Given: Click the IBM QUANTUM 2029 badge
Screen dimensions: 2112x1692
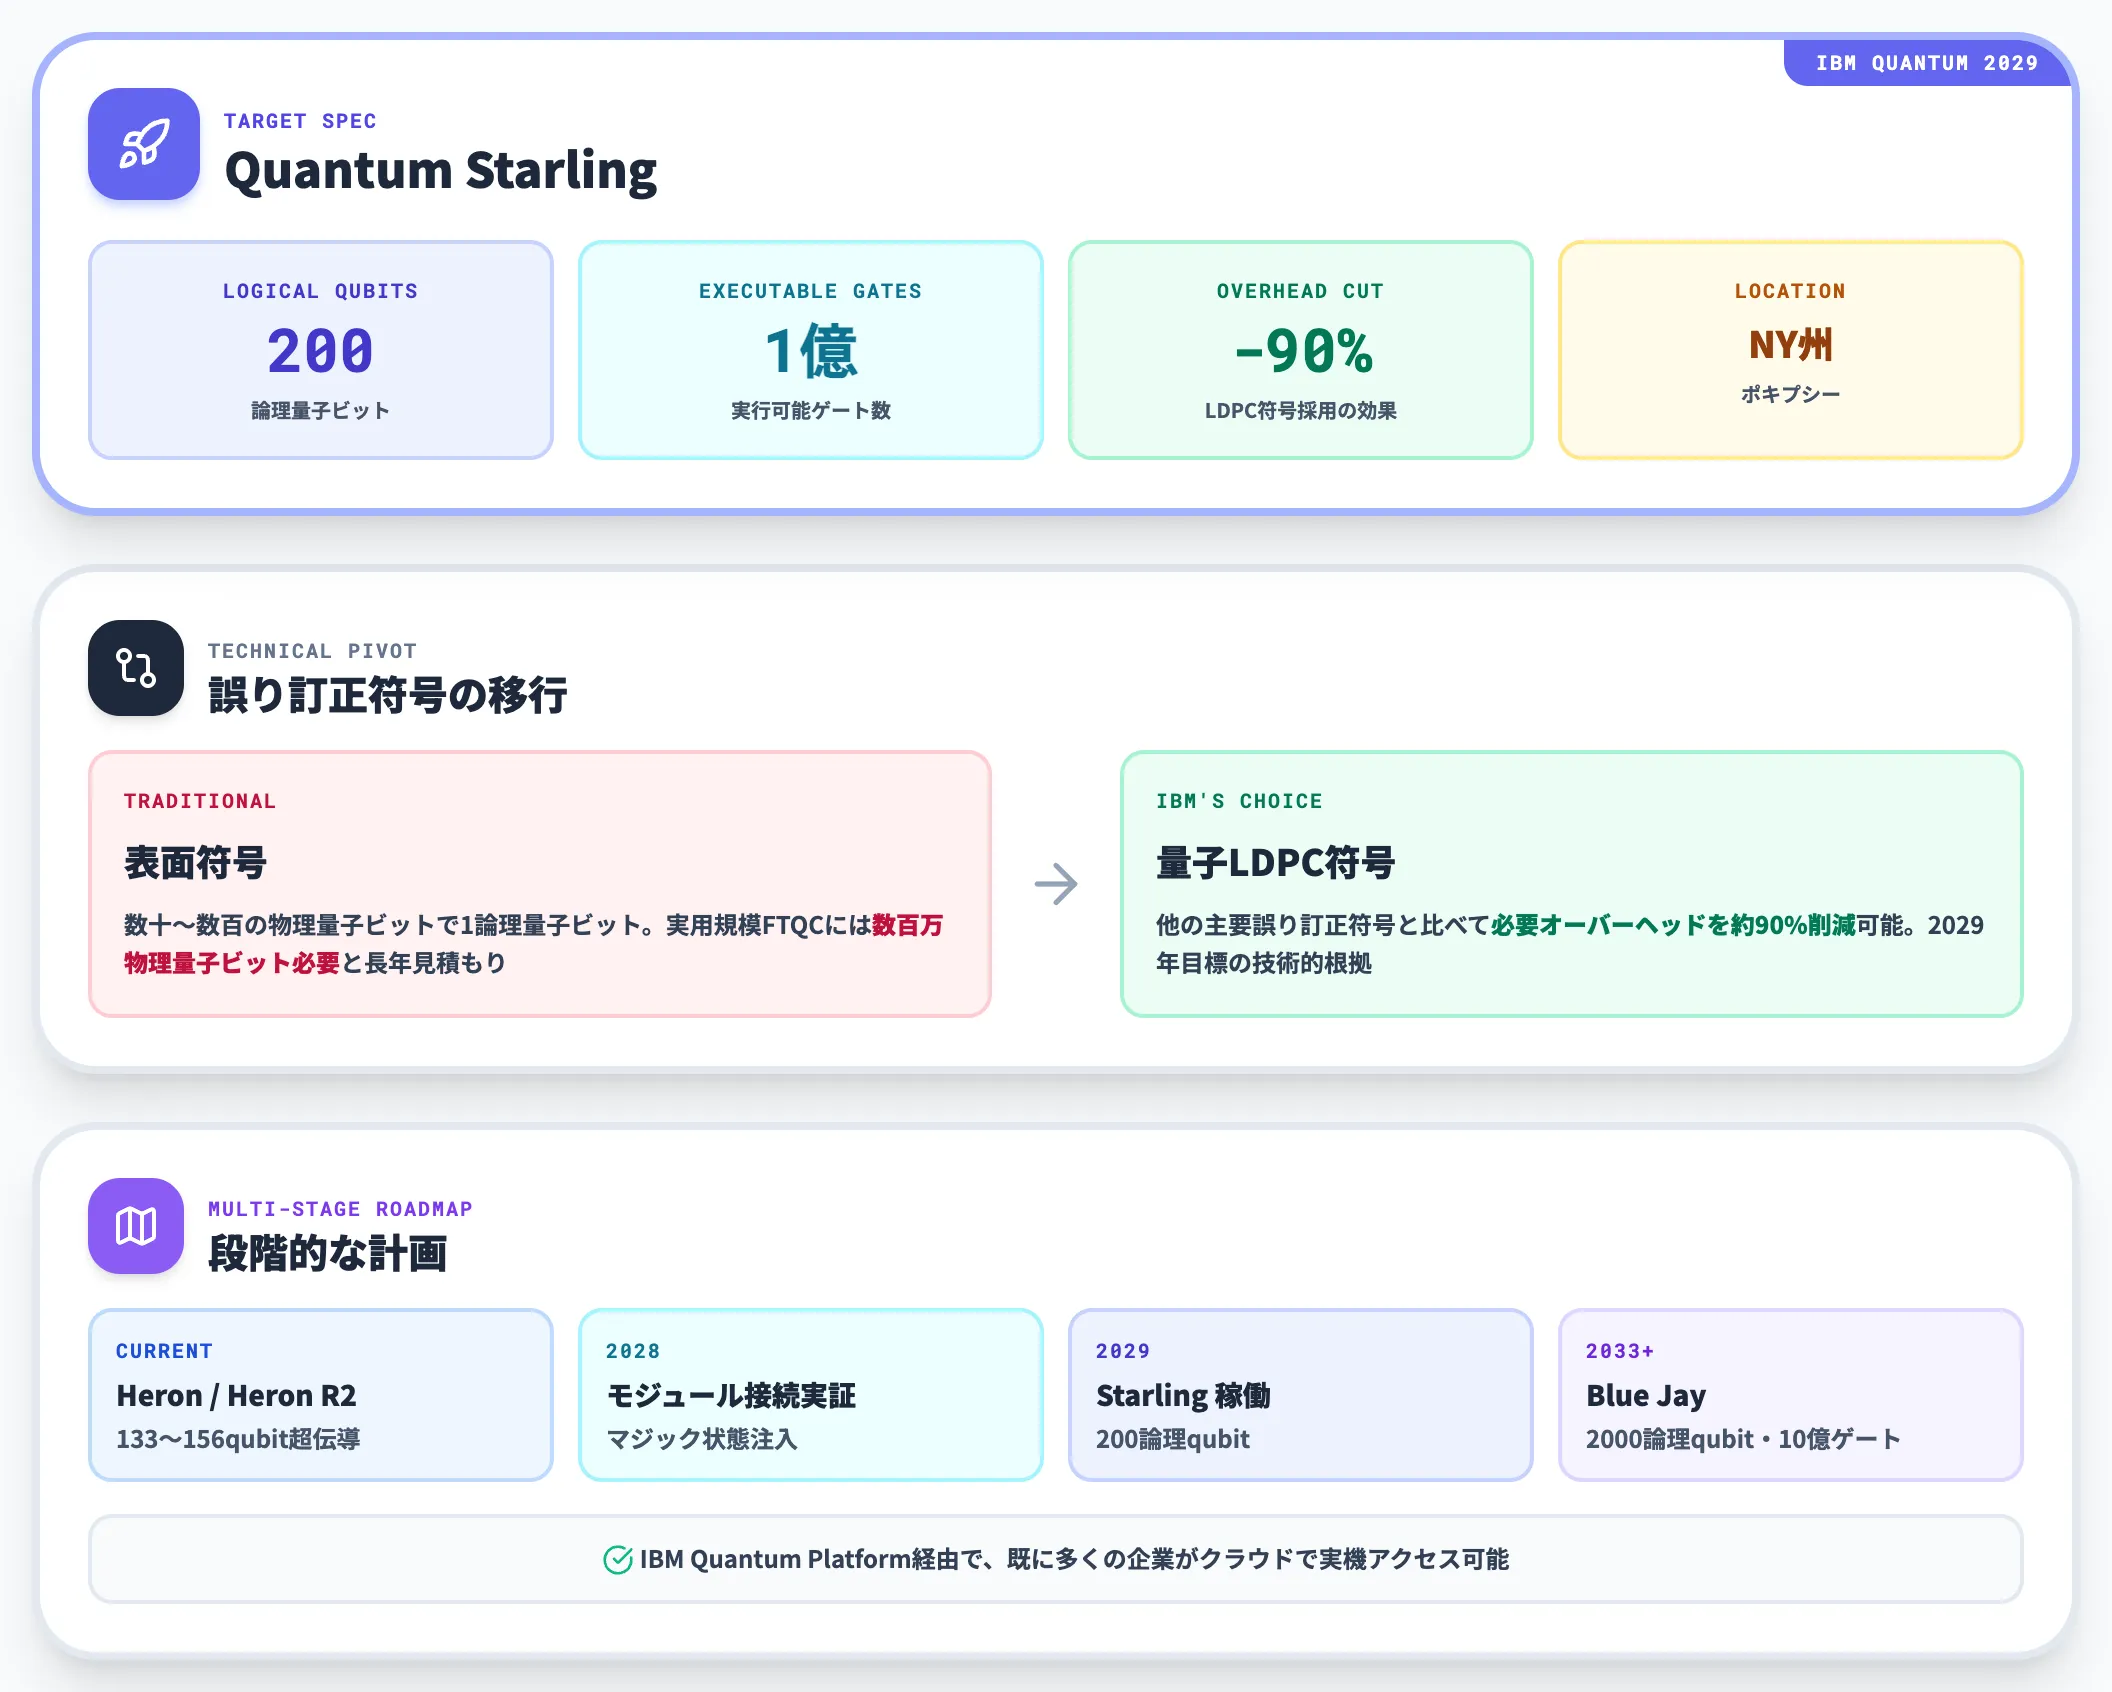Looking at the screenshot, I should pos(1927,63).
